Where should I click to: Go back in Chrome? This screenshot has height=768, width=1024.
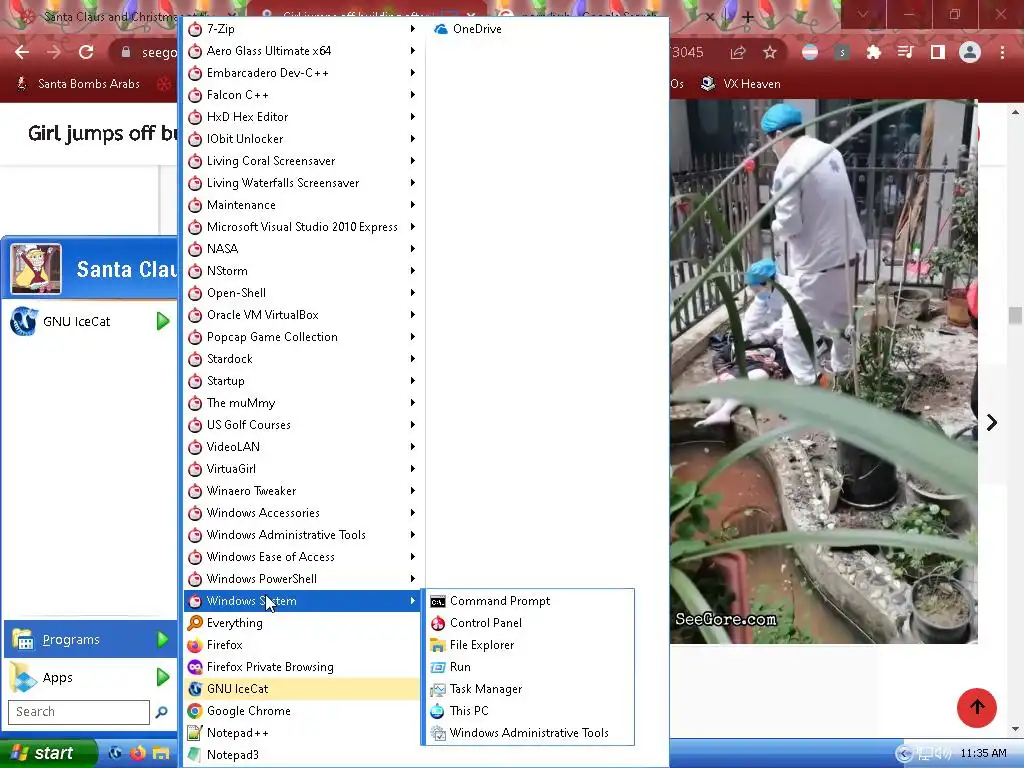coord(22,52)
